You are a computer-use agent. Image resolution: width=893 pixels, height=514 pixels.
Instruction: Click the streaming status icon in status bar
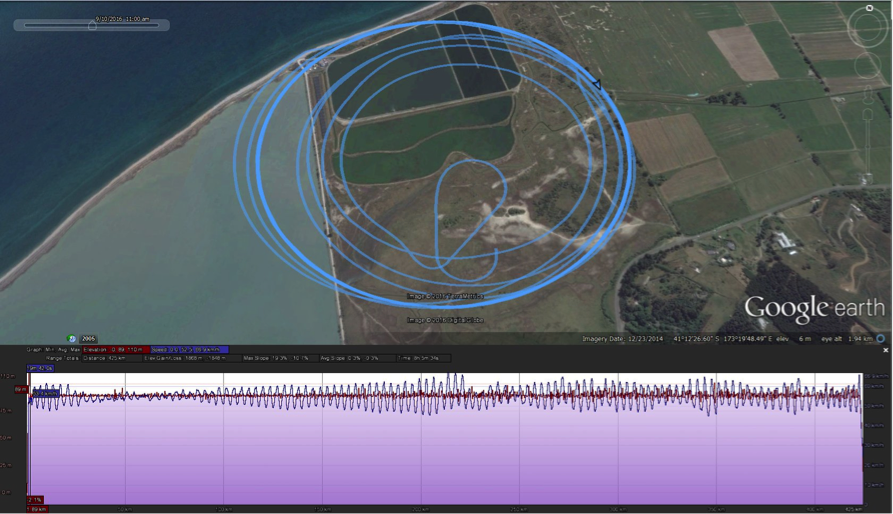pyautogui.click(x=880, y=339)
